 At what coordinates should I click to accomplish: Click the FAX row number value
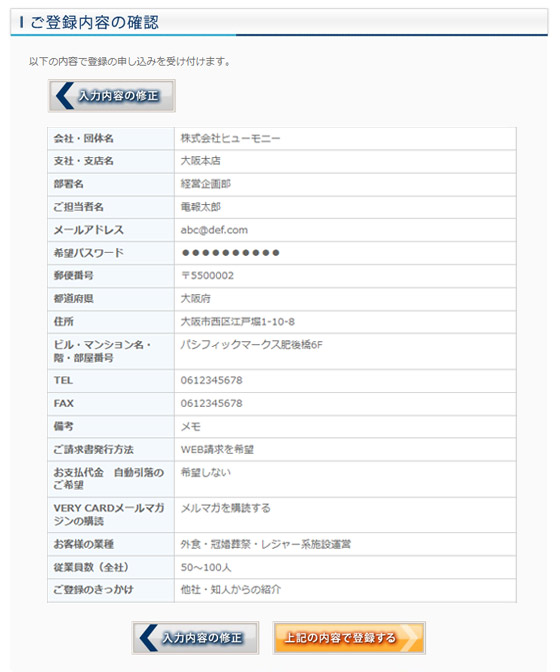tap(211, 403)
